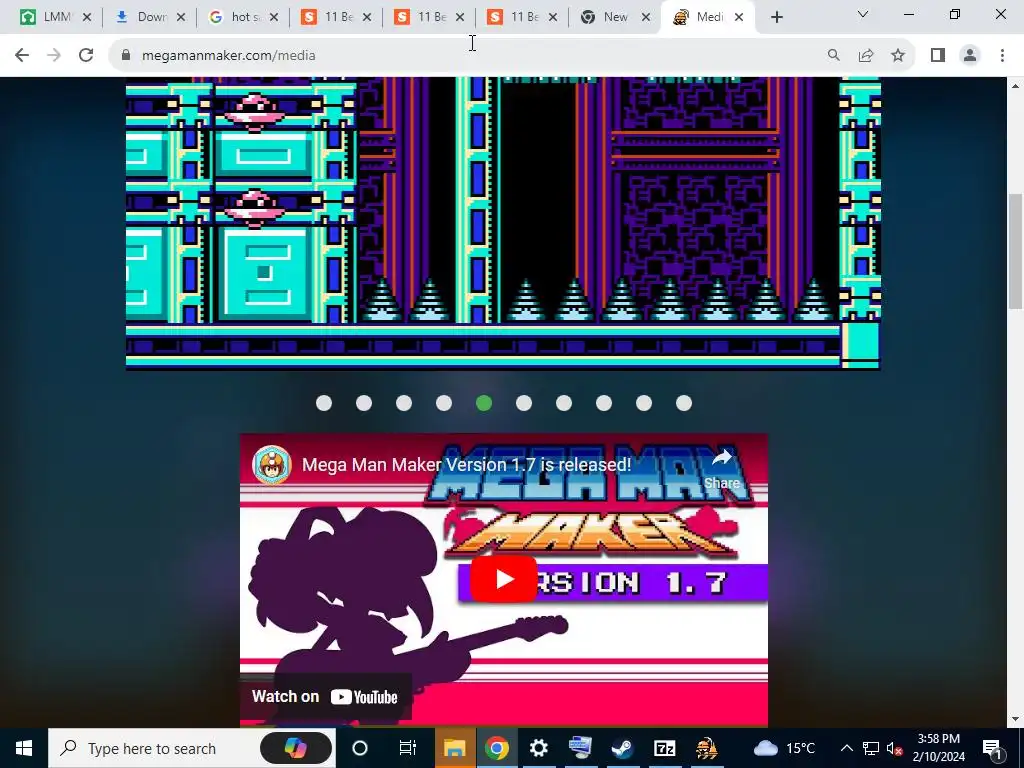Click the page vertical scrollbar thumb
Viewport: 1024px width, 768px height.
coord(1016,251)
